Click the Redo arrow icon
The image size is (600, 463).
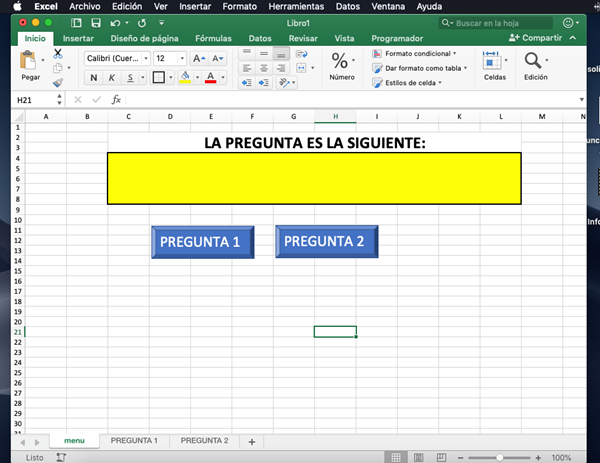(x=142, y=23)
